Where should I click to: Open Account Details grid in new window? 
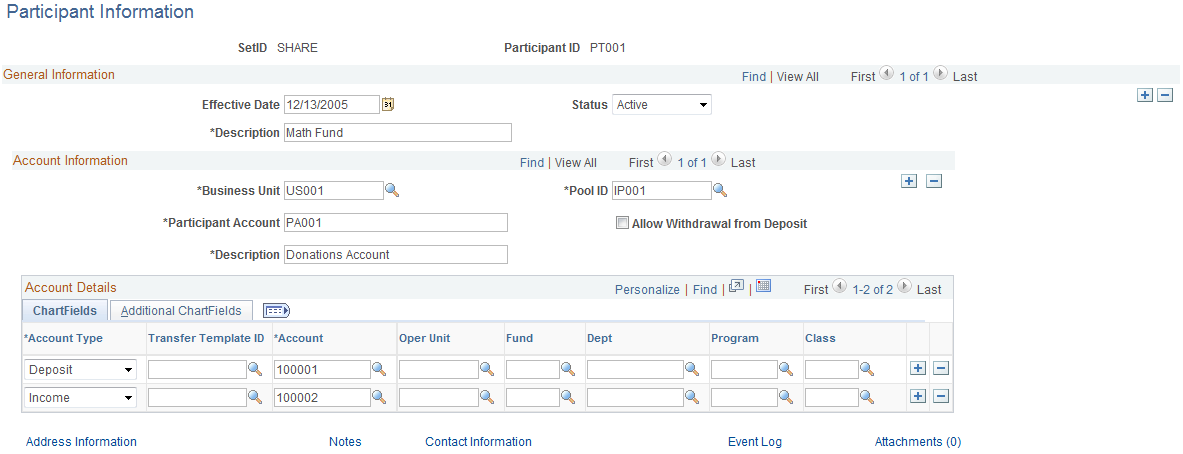pyautogui.click(x=736, y=287)
